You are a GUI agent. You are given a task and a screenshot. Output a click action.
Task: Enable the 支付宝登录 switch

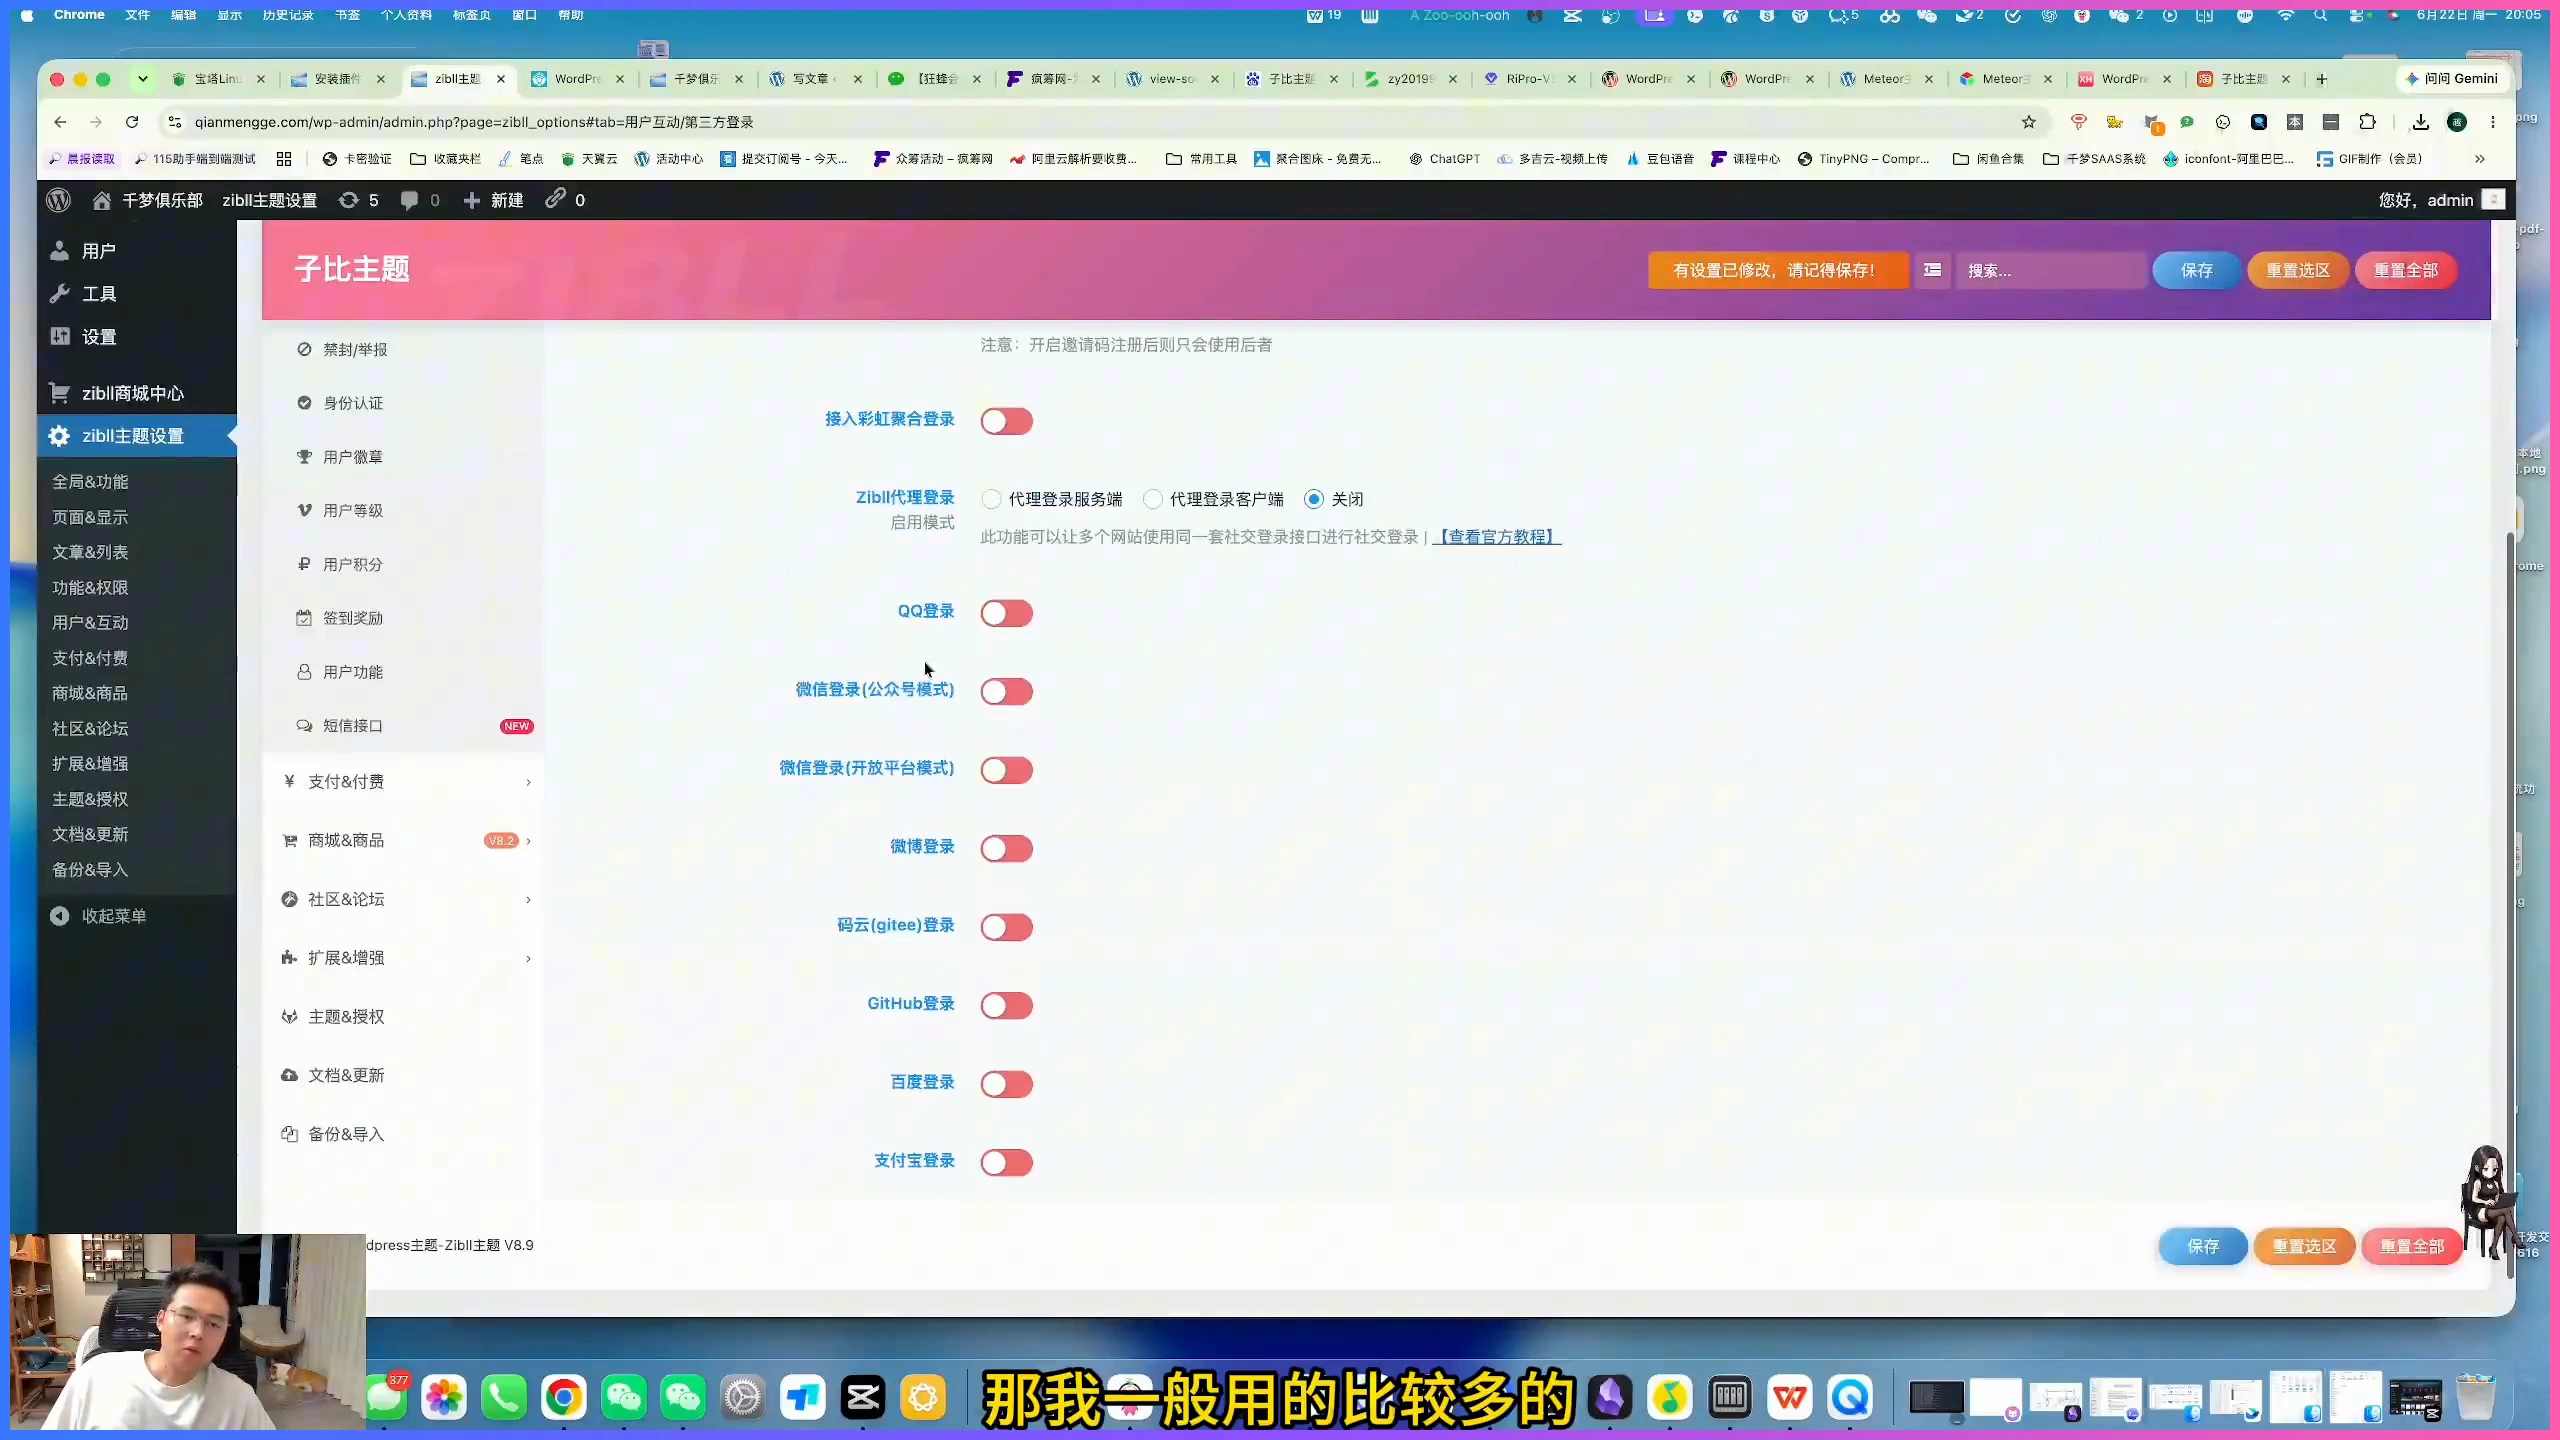pyautogui.click(x=1006, y=1162)
